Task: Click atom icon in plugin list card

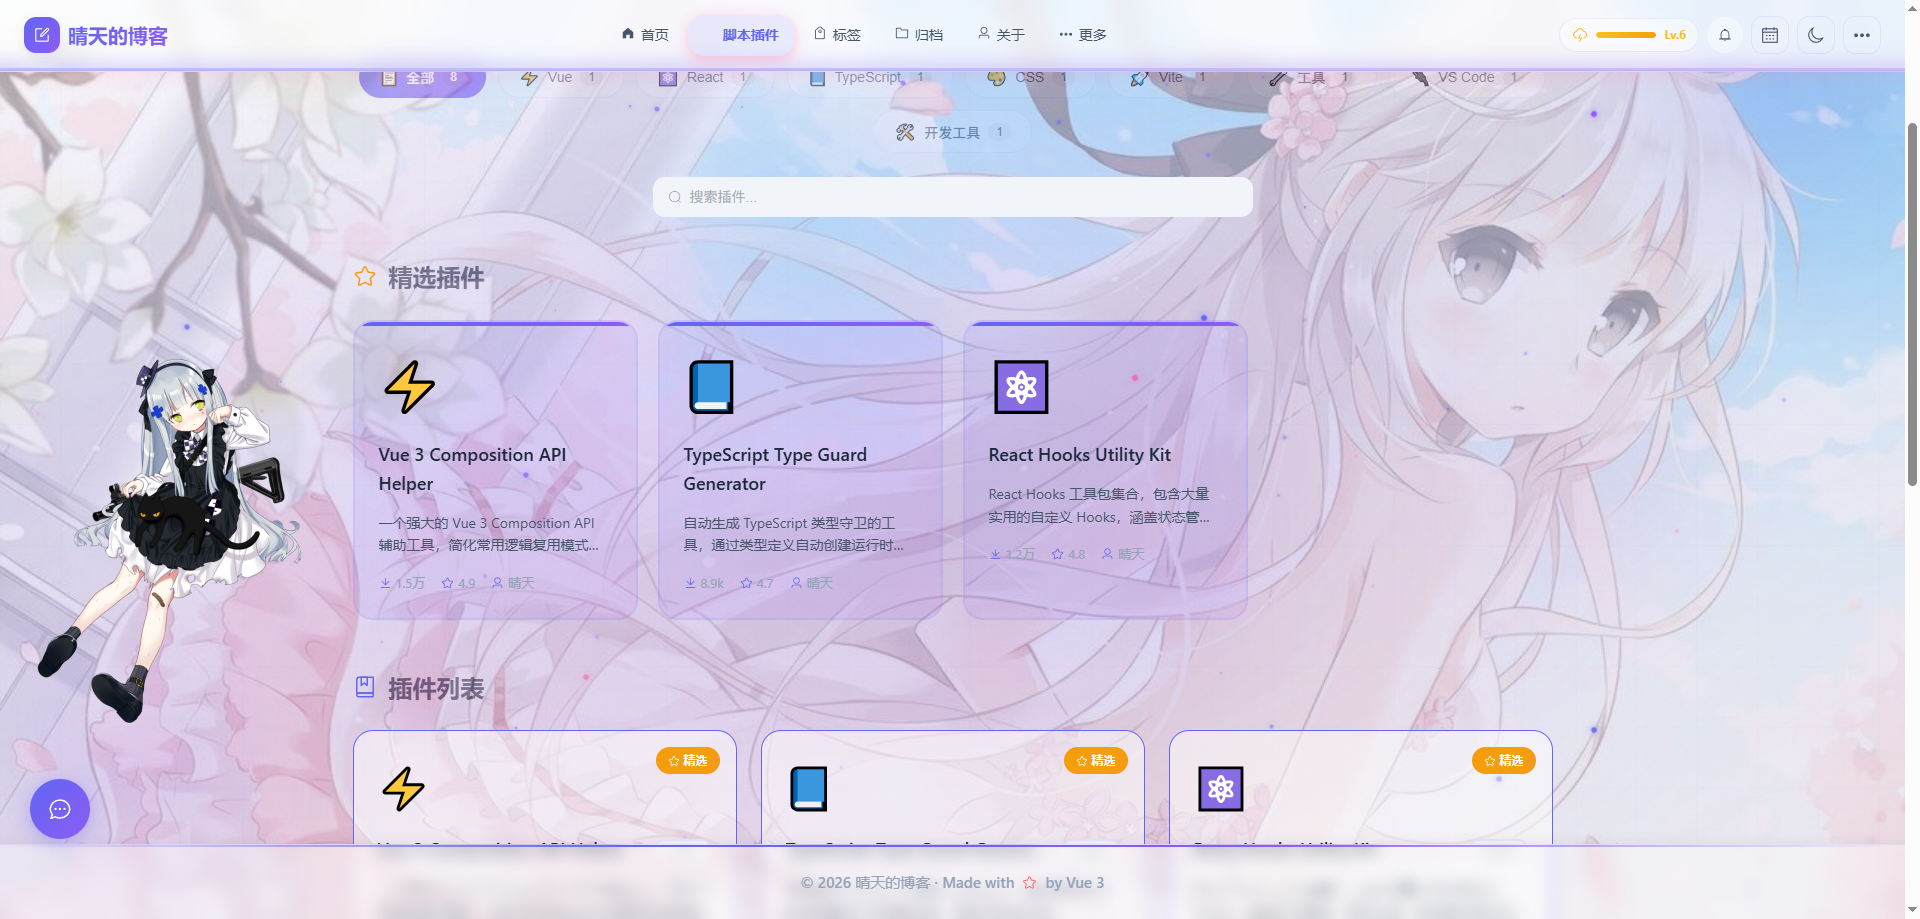Action: 1221,789
